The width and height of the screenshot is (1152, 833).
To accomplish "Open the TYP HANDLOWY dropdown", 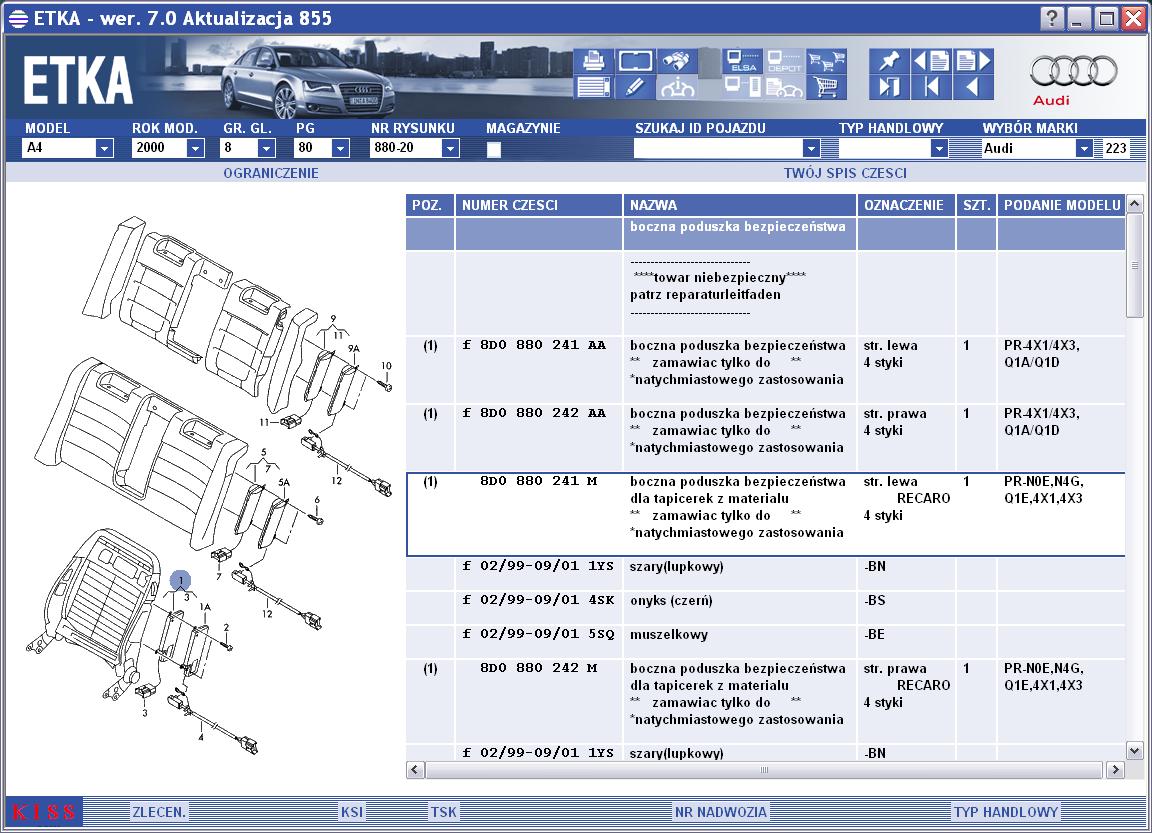I will [x=938, y=148].
